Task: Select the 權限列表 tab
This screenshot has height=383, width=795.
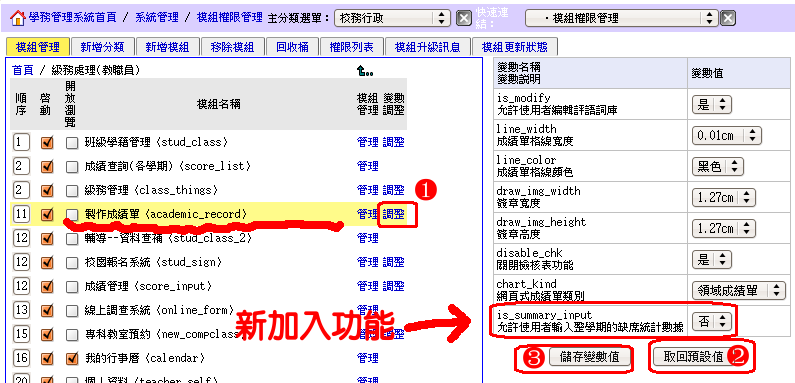Action: click(x=351, y=47)
